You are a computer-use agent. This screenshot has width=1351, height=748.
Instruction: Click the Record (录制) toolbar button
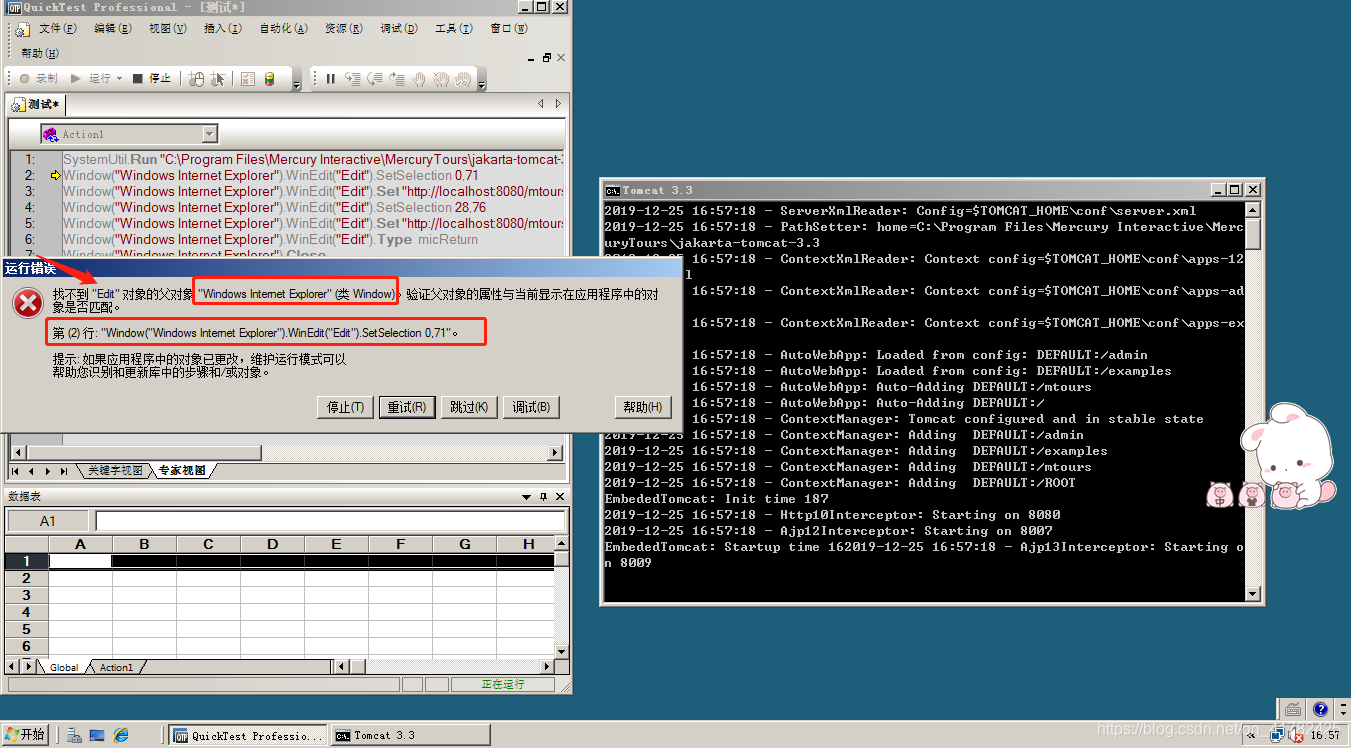click(x=38, y=79)
